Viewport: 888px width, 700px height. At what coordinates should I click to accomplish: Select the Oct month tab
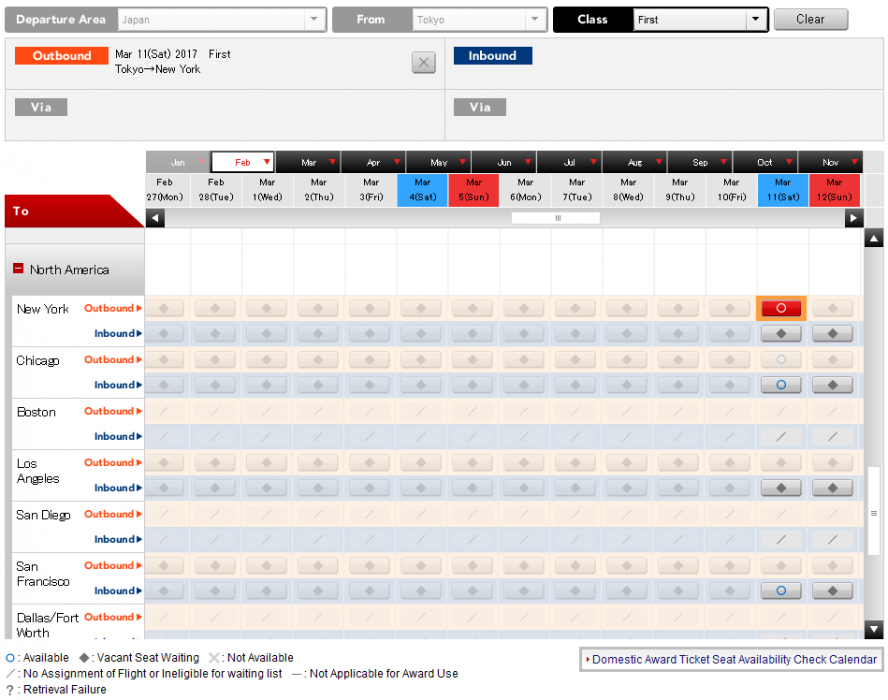pyautogui.click(x=765, y=162)
